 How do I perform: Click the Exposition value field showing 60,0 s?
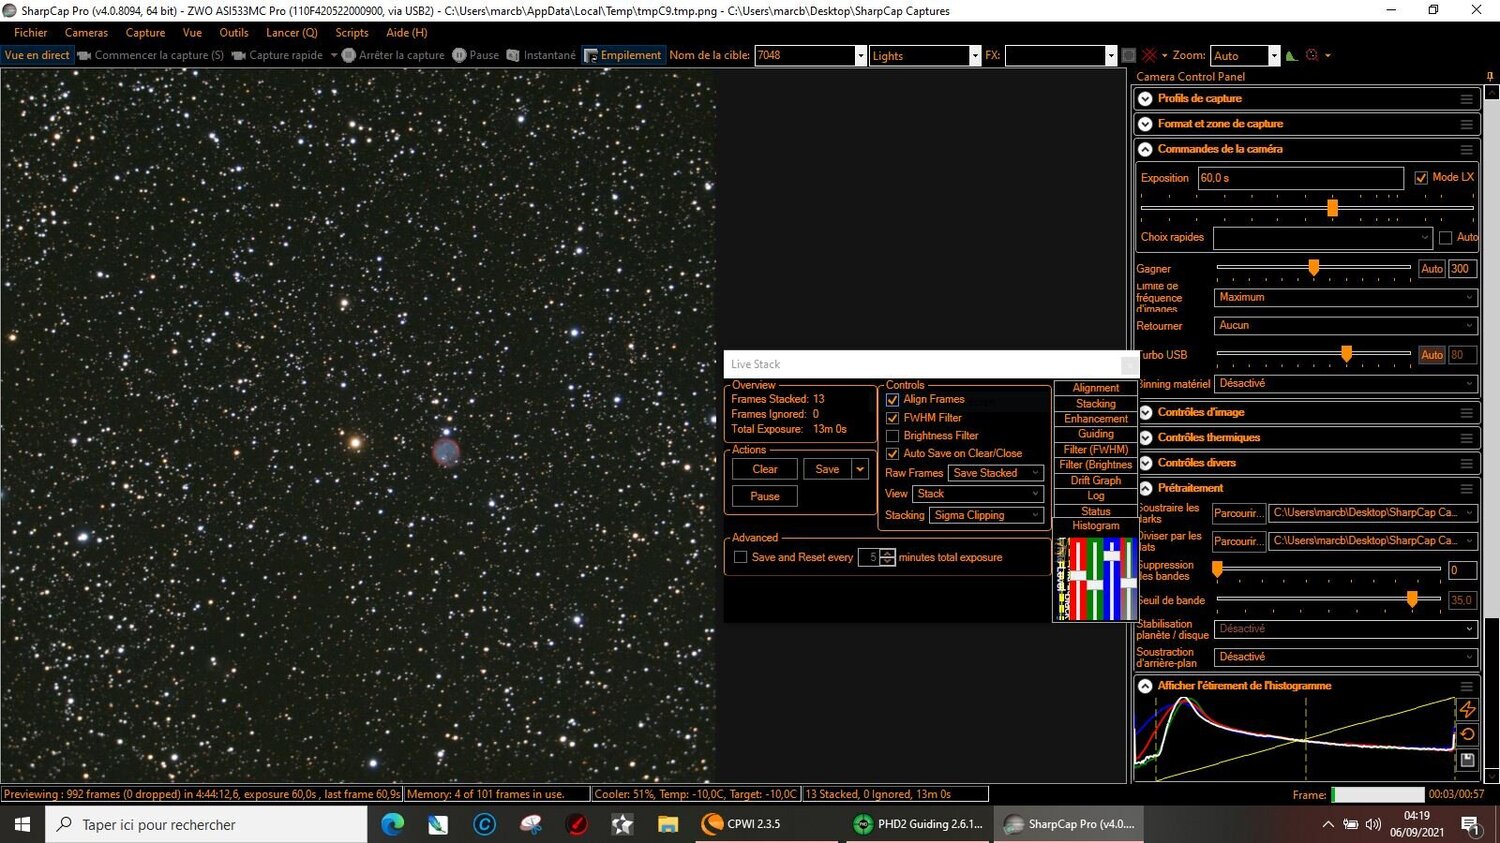click(x=1300, y=178)
